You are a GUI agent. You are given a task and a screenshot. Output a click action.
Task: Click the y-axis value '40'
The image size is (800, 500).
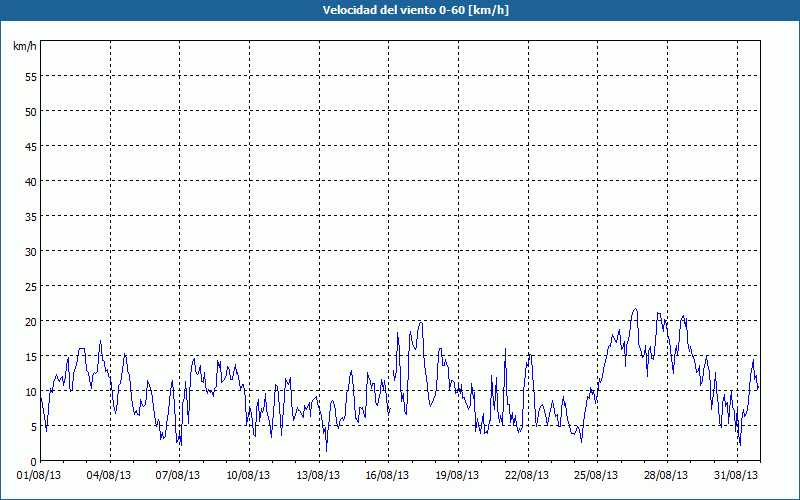click(31, 181)
